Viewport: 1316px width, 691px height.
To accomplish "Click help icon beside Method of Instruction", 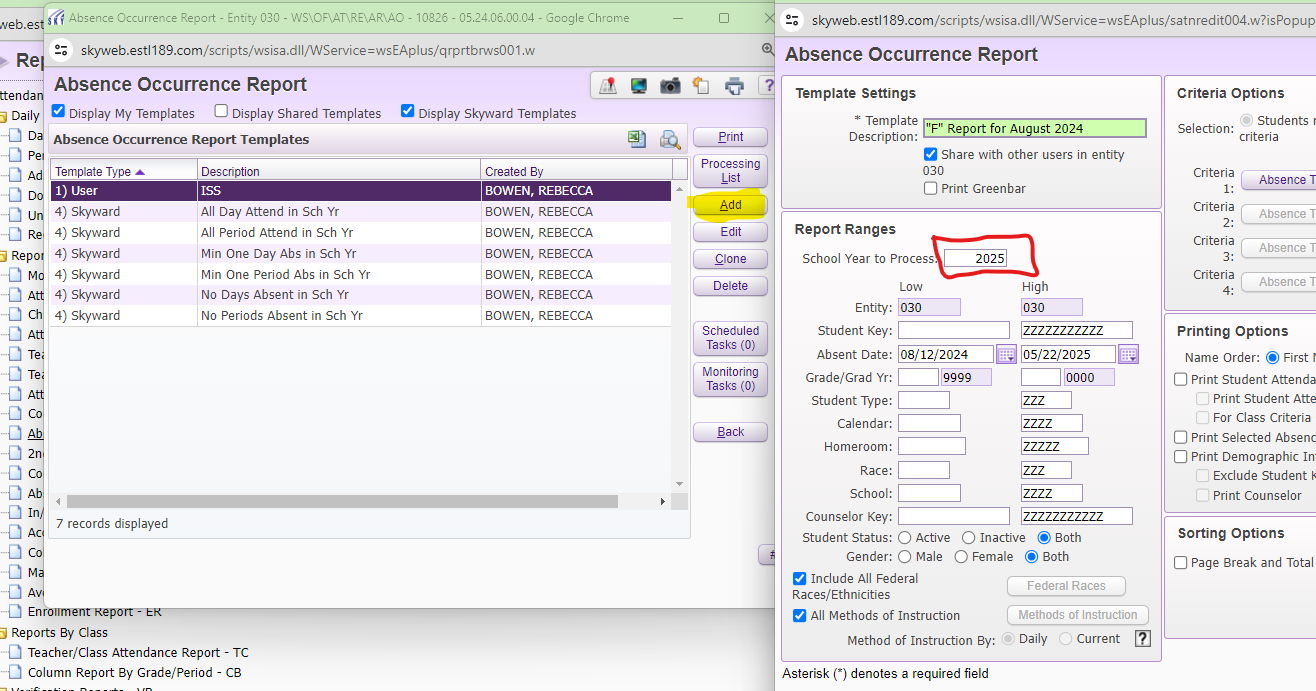I will 1143,639.
